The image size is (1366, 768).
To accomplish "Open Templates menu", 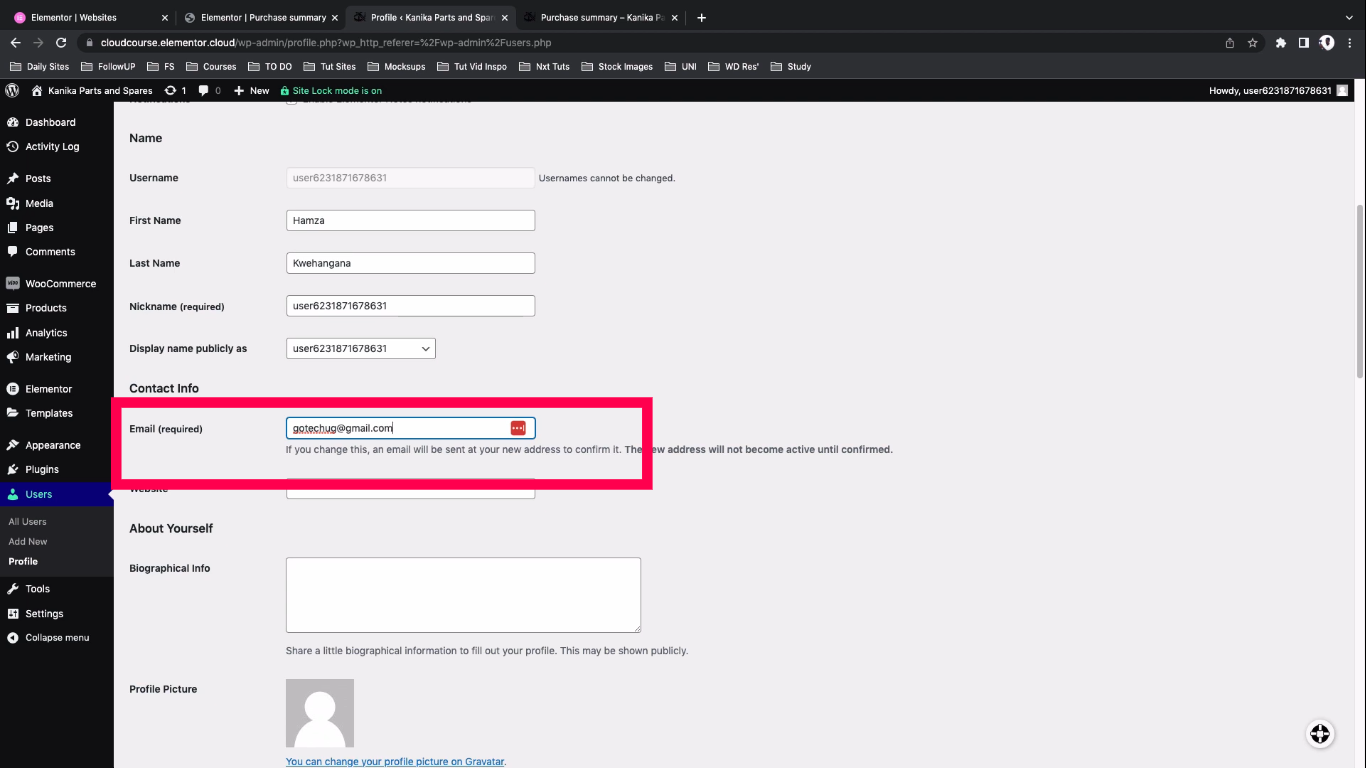I will tap(49, 413).
